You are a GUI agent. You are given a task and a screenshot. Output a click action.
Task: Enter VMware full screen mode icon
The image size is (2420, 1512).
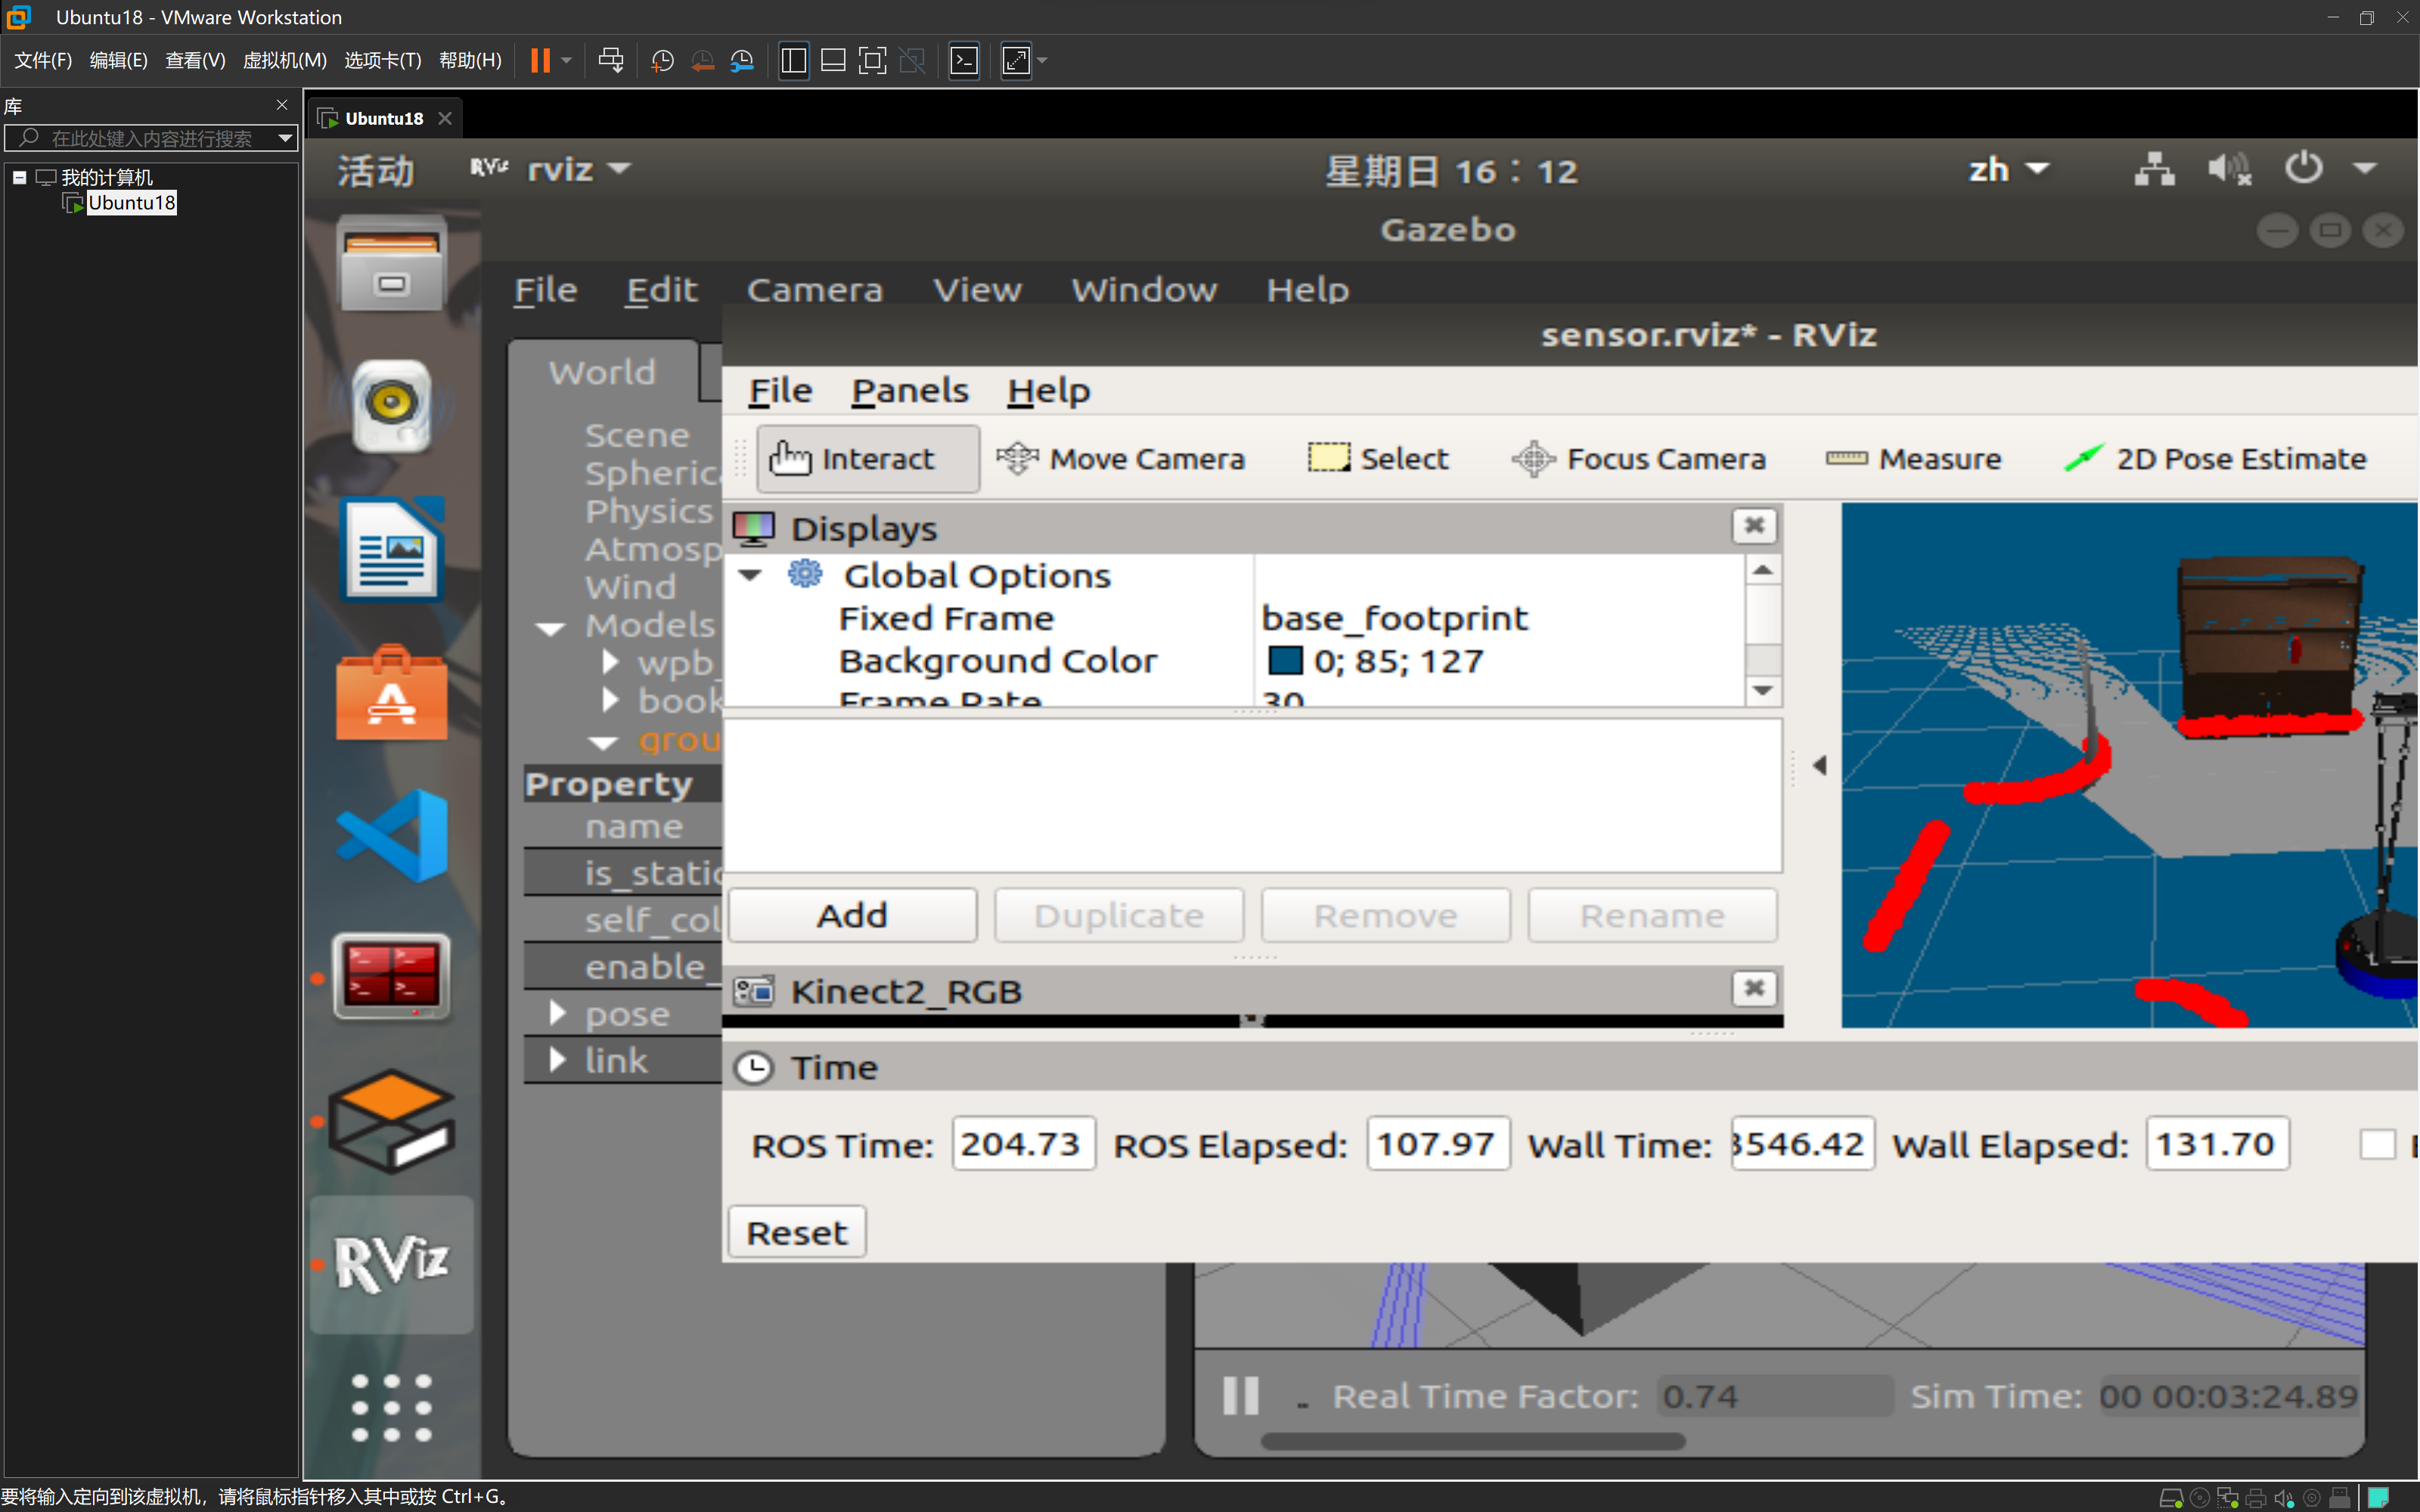click(x=873, y=61)
